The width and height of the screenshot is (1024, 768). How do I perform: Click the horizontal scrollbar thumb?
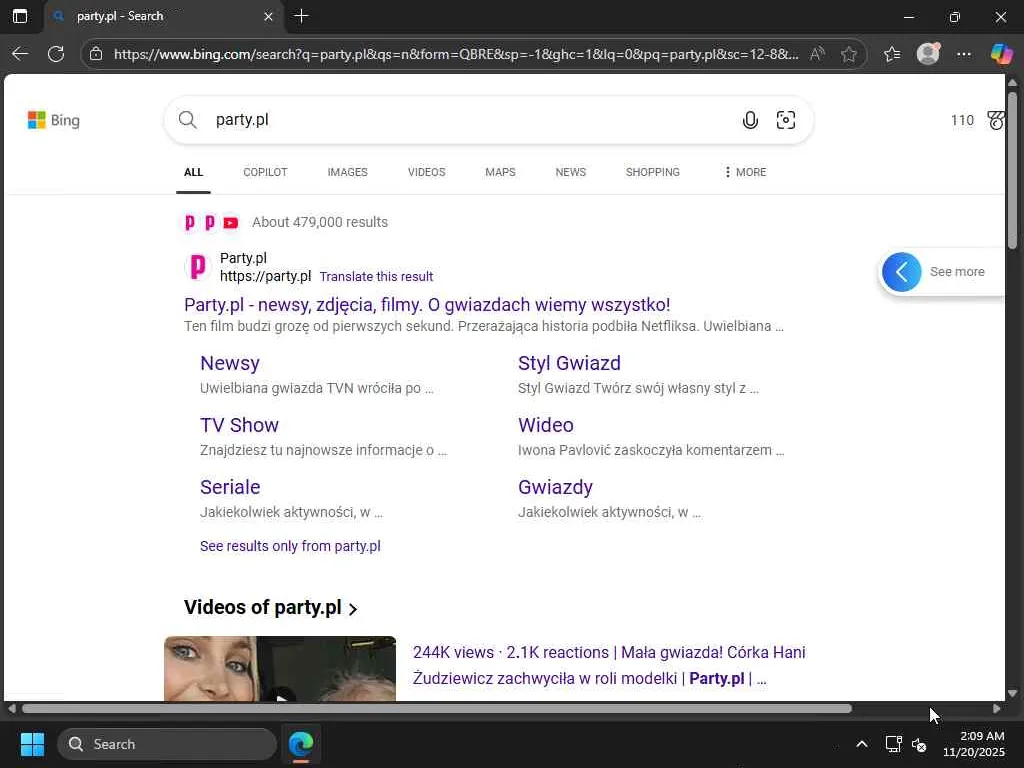[436, 709]
